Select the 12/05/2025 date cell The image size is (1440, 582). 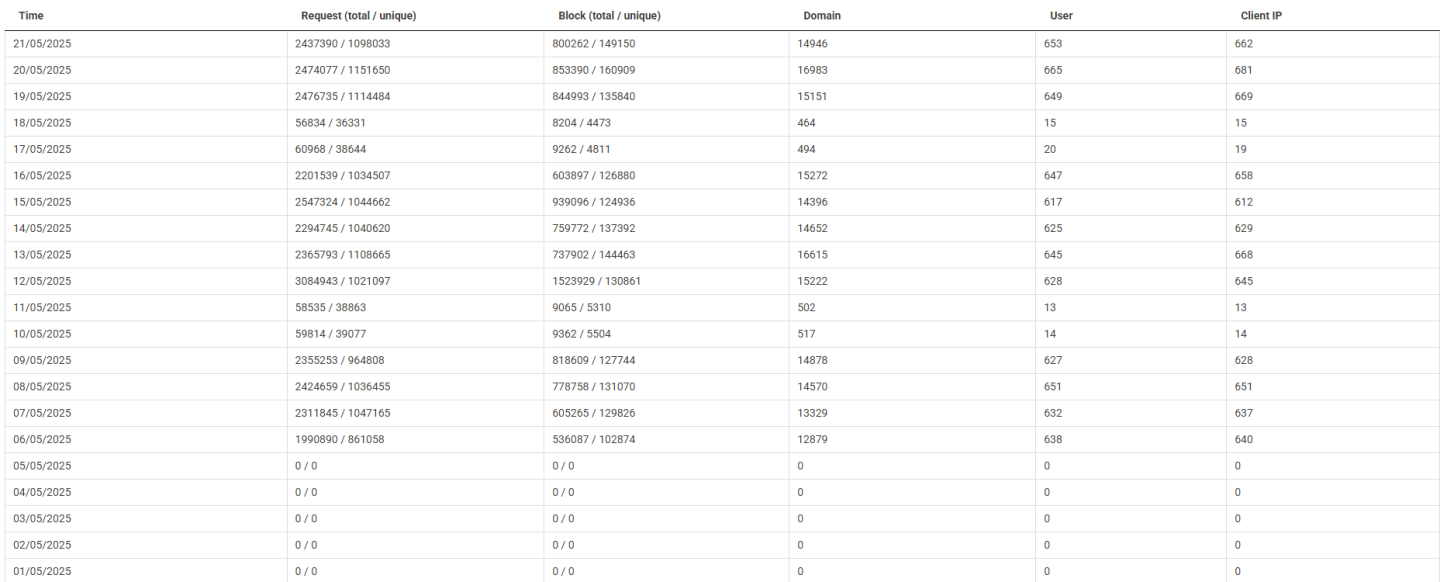(42, 281)
